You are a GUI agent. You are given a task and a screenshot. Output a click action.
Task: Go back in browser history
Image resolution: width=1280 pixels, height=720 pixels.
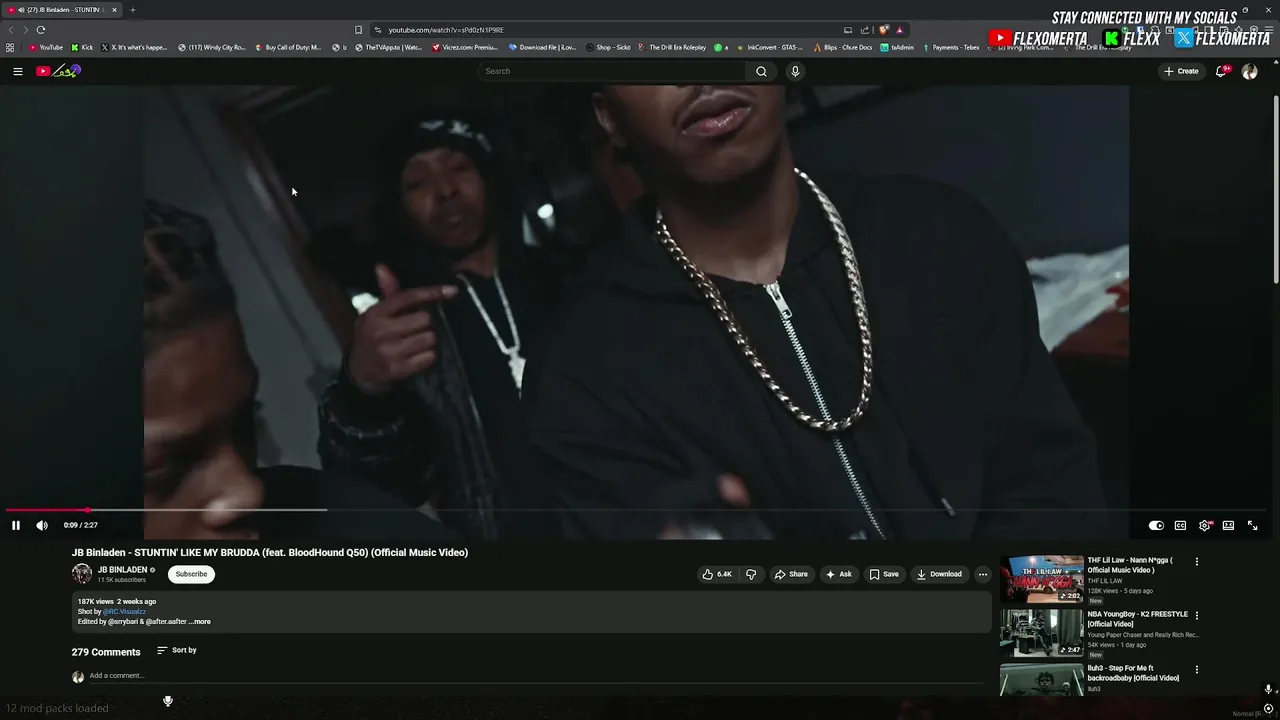pos(12,30)
